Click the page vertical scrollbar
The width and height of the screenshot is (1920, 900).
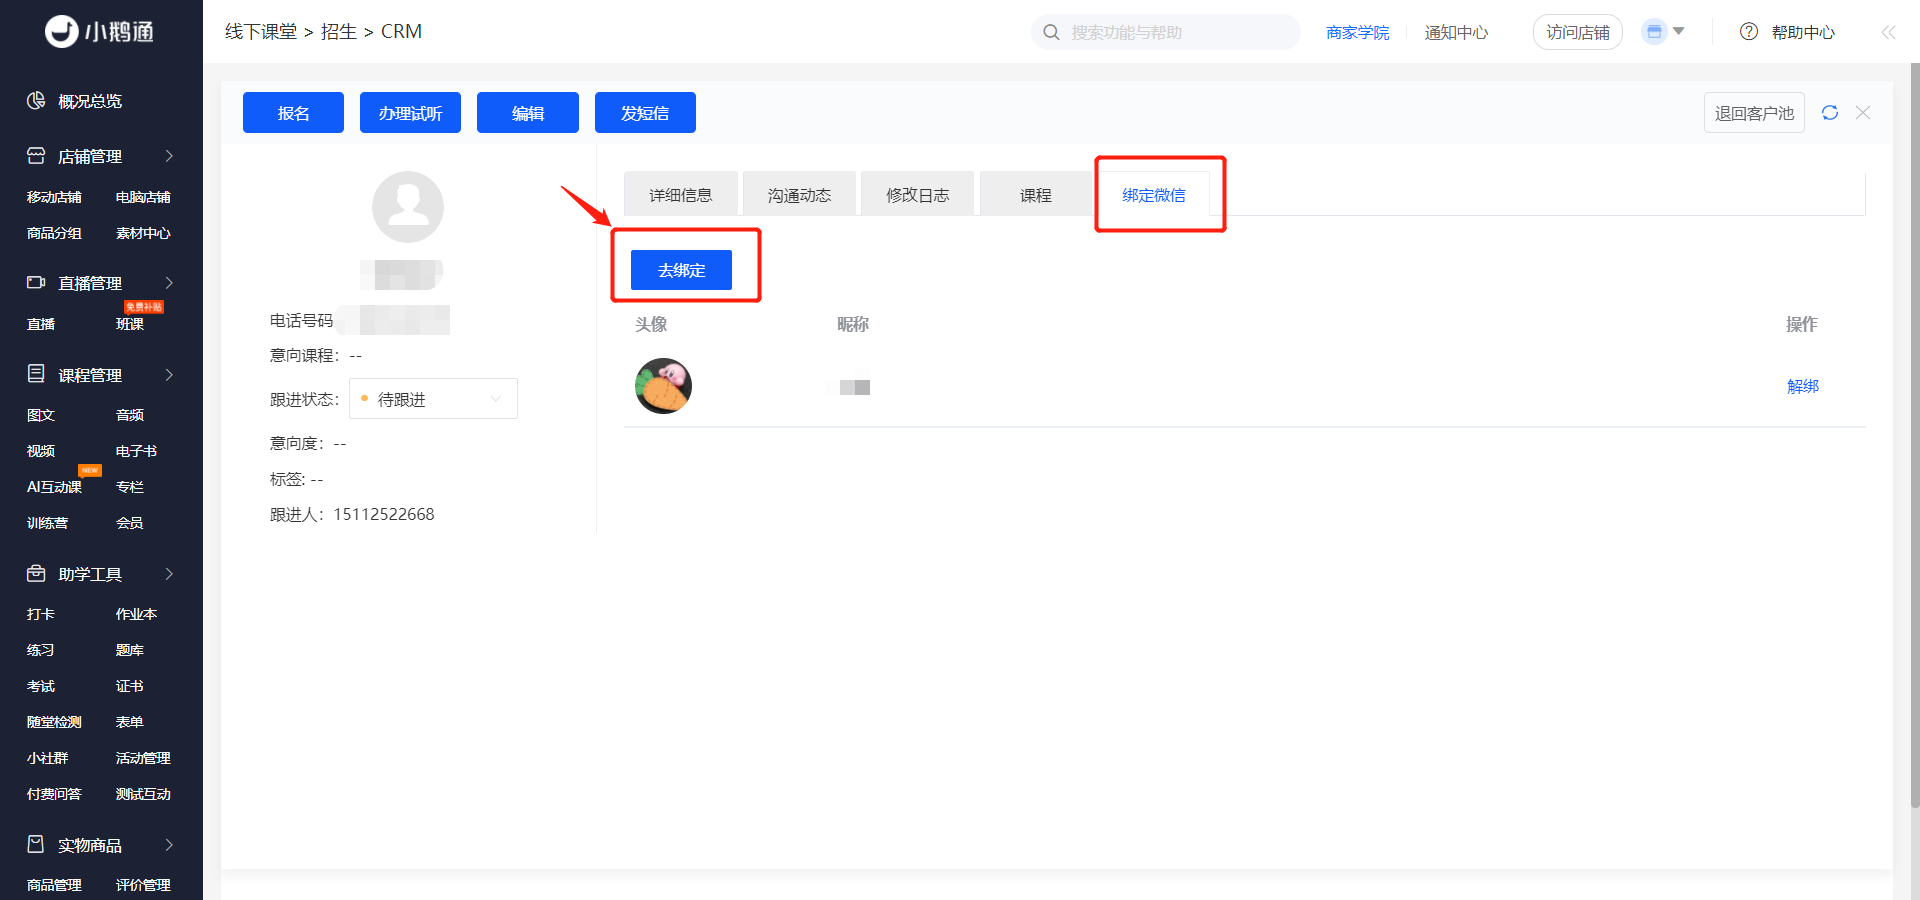pos(1914,435)
